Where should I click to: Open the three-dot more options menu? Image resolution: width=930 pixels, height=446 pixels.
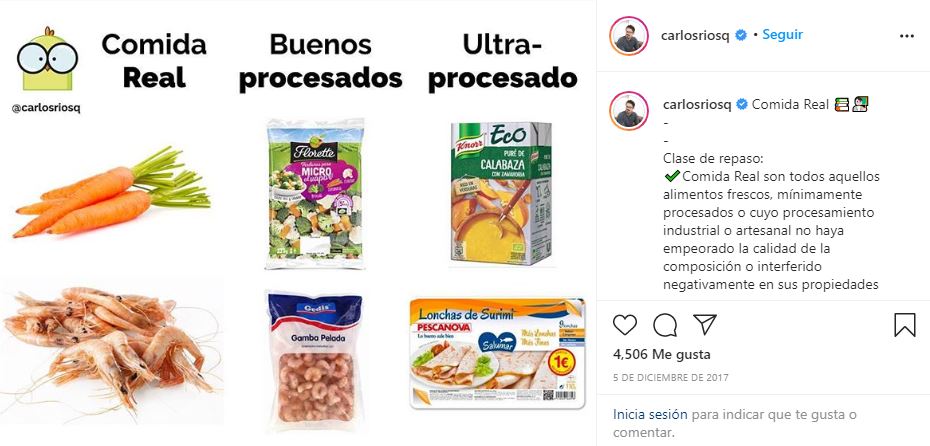(x=906, y=36)
